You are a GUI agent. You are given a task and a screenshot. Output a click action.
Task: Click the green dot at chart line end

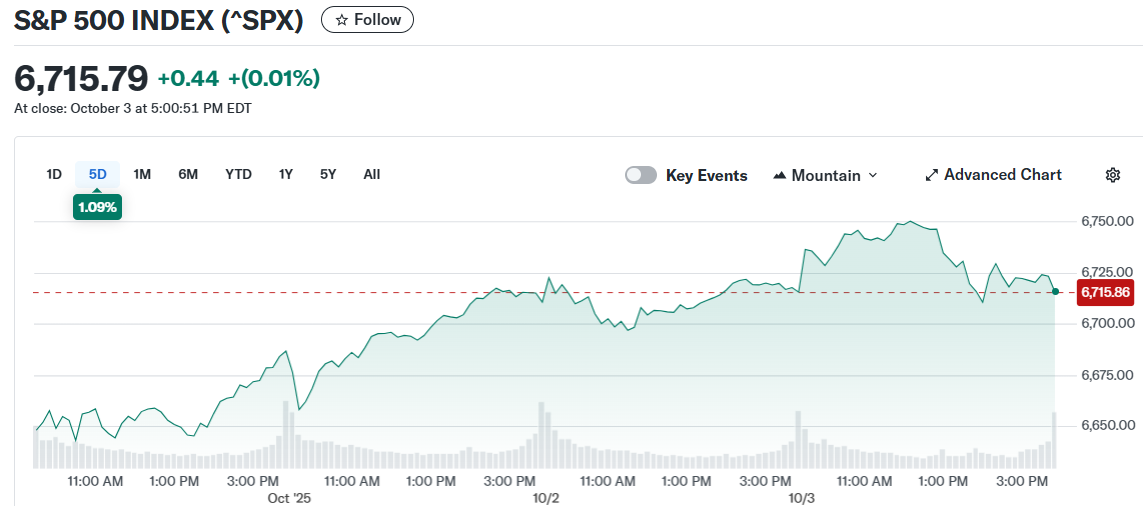(x=1056, y=291)
